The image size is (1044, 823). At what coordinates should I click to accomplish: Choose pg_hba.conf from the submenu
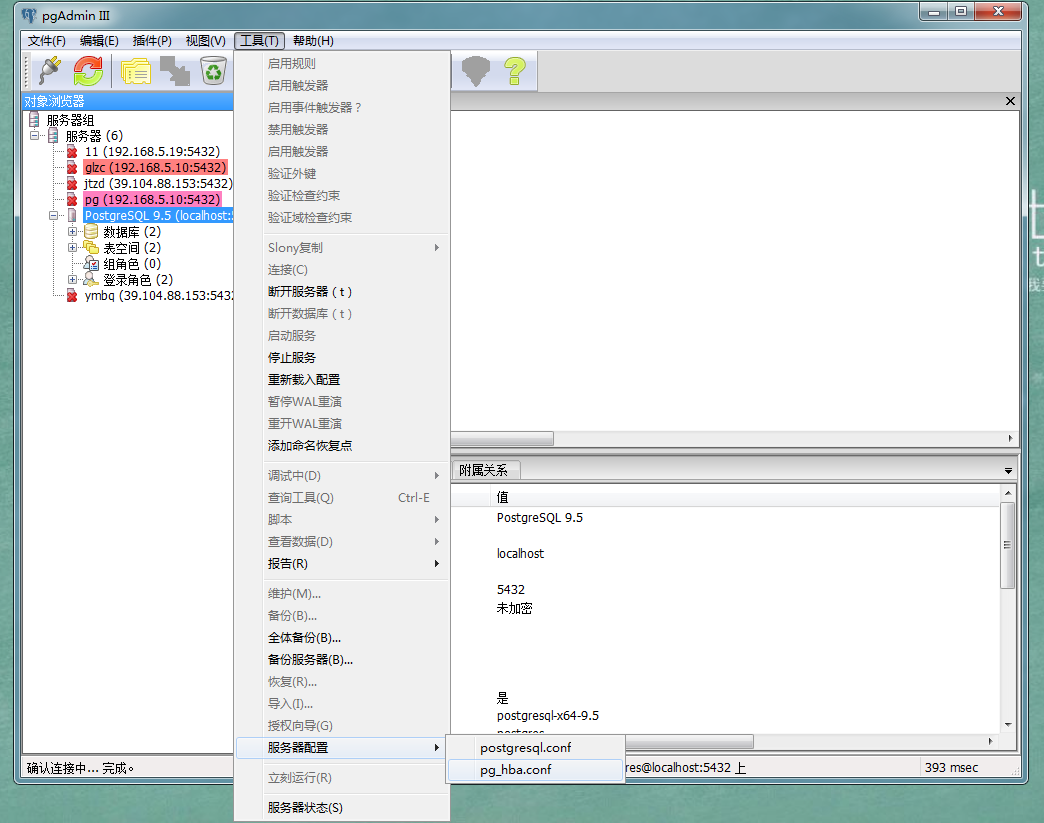pos(515,770)
